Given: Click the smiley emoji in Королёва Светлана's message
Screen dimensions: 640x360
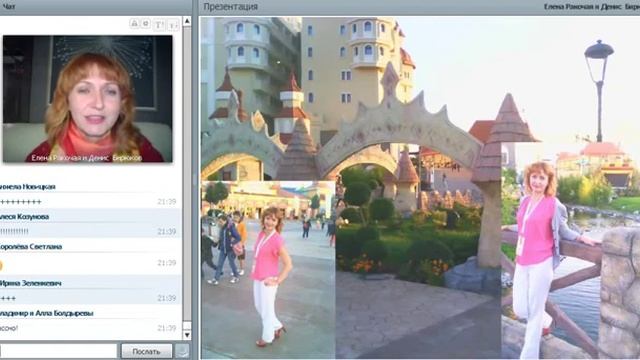Looking at the screenshot, I should point(1,266).
